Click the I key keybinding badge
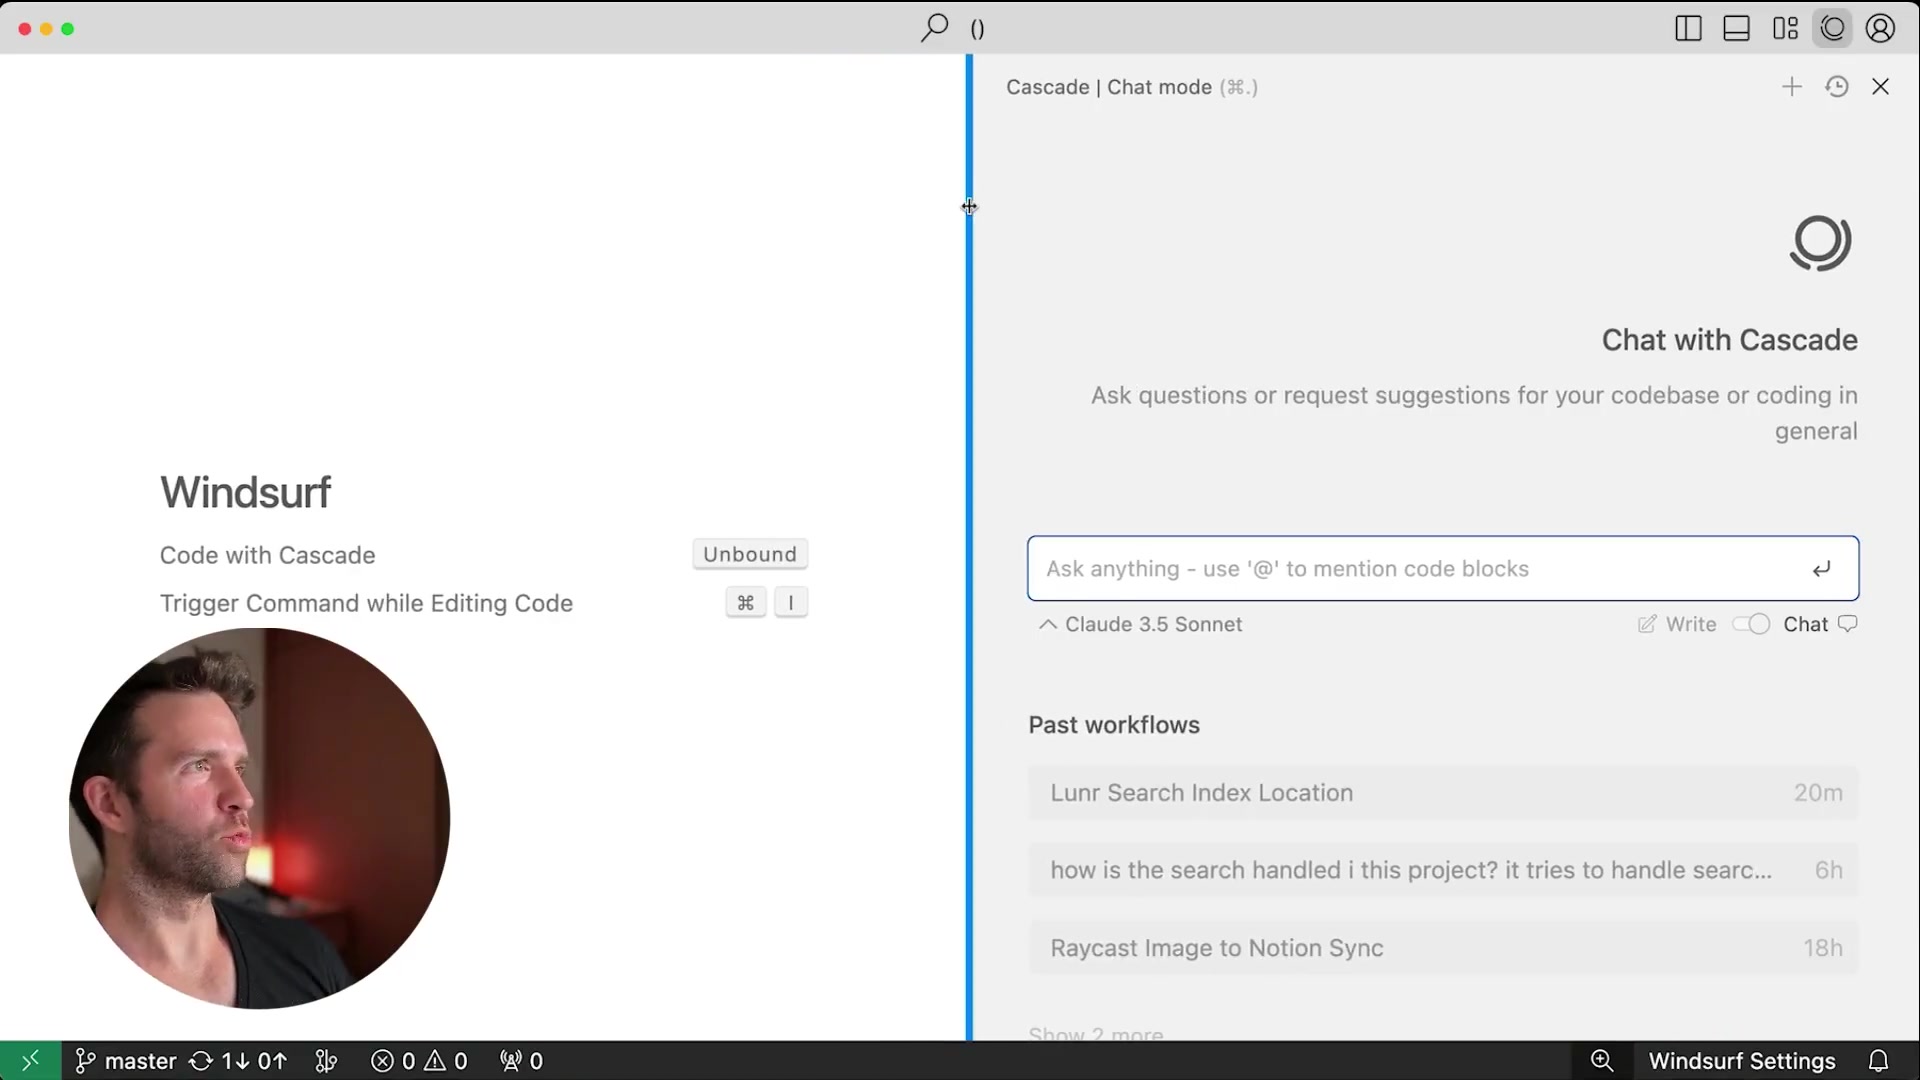Screen dimensions: 1920x1080 click(791, 603)
